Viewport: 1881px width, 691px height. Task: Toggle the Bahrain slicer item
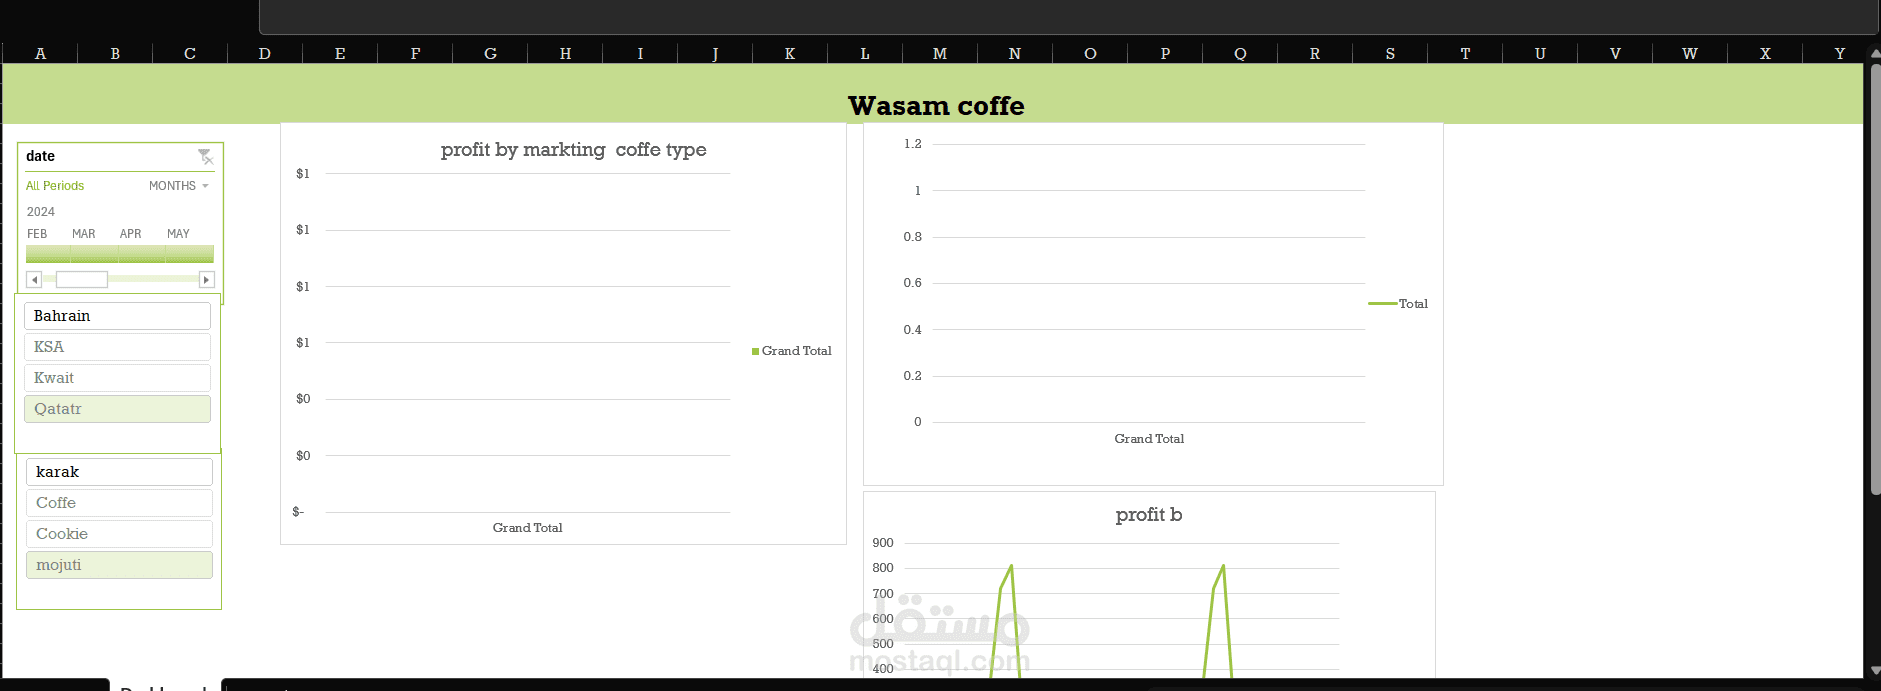(117, 316)
